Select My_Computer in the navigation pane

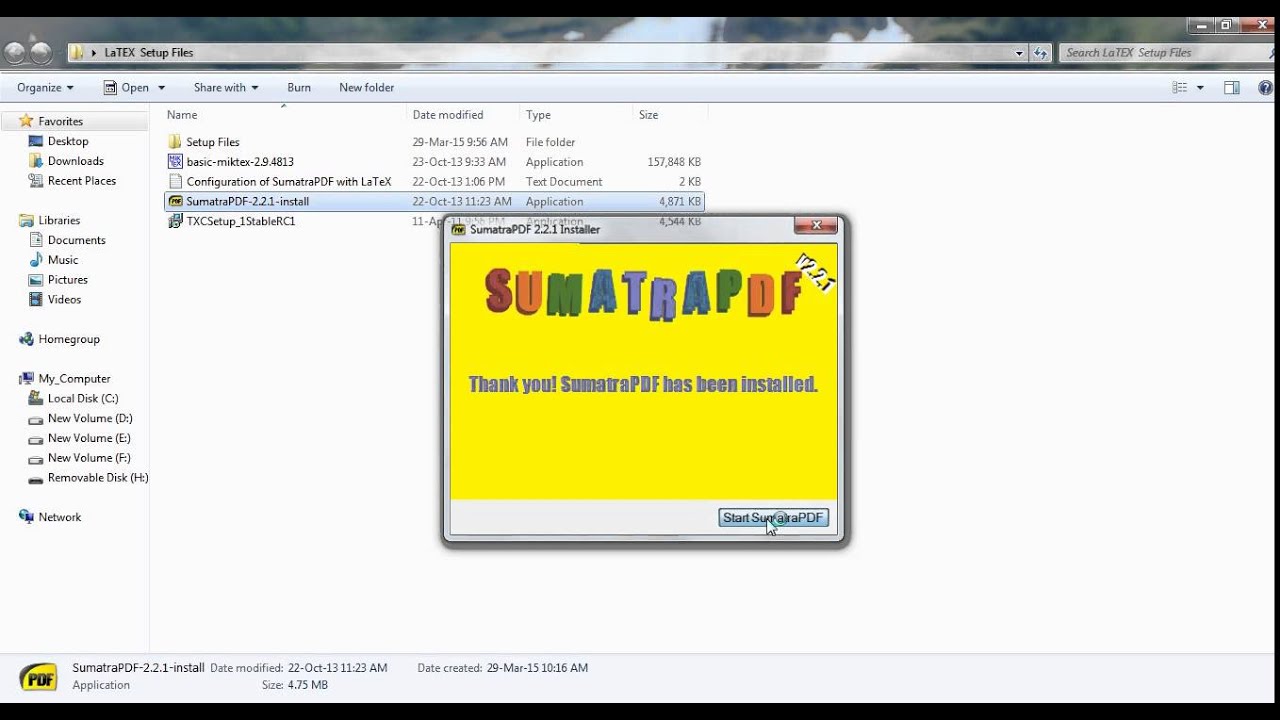click(x=74, y=379)
